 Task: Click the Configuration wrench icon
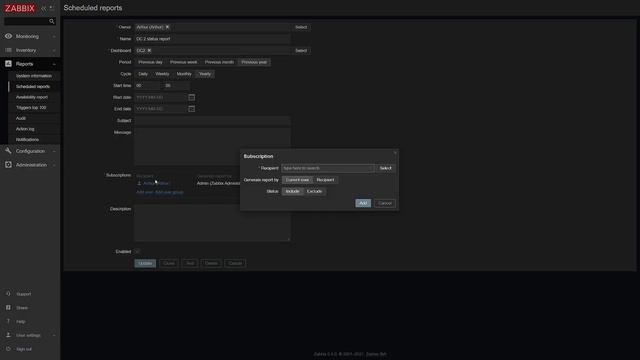[x=8, y=151]
